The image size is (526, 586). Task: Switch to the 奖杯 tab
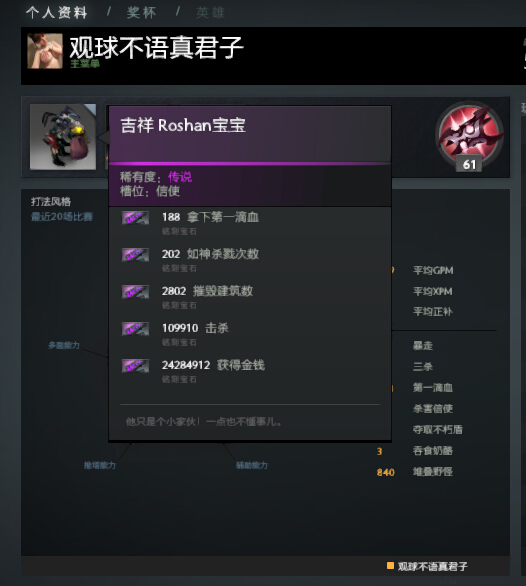click(141, 13)
